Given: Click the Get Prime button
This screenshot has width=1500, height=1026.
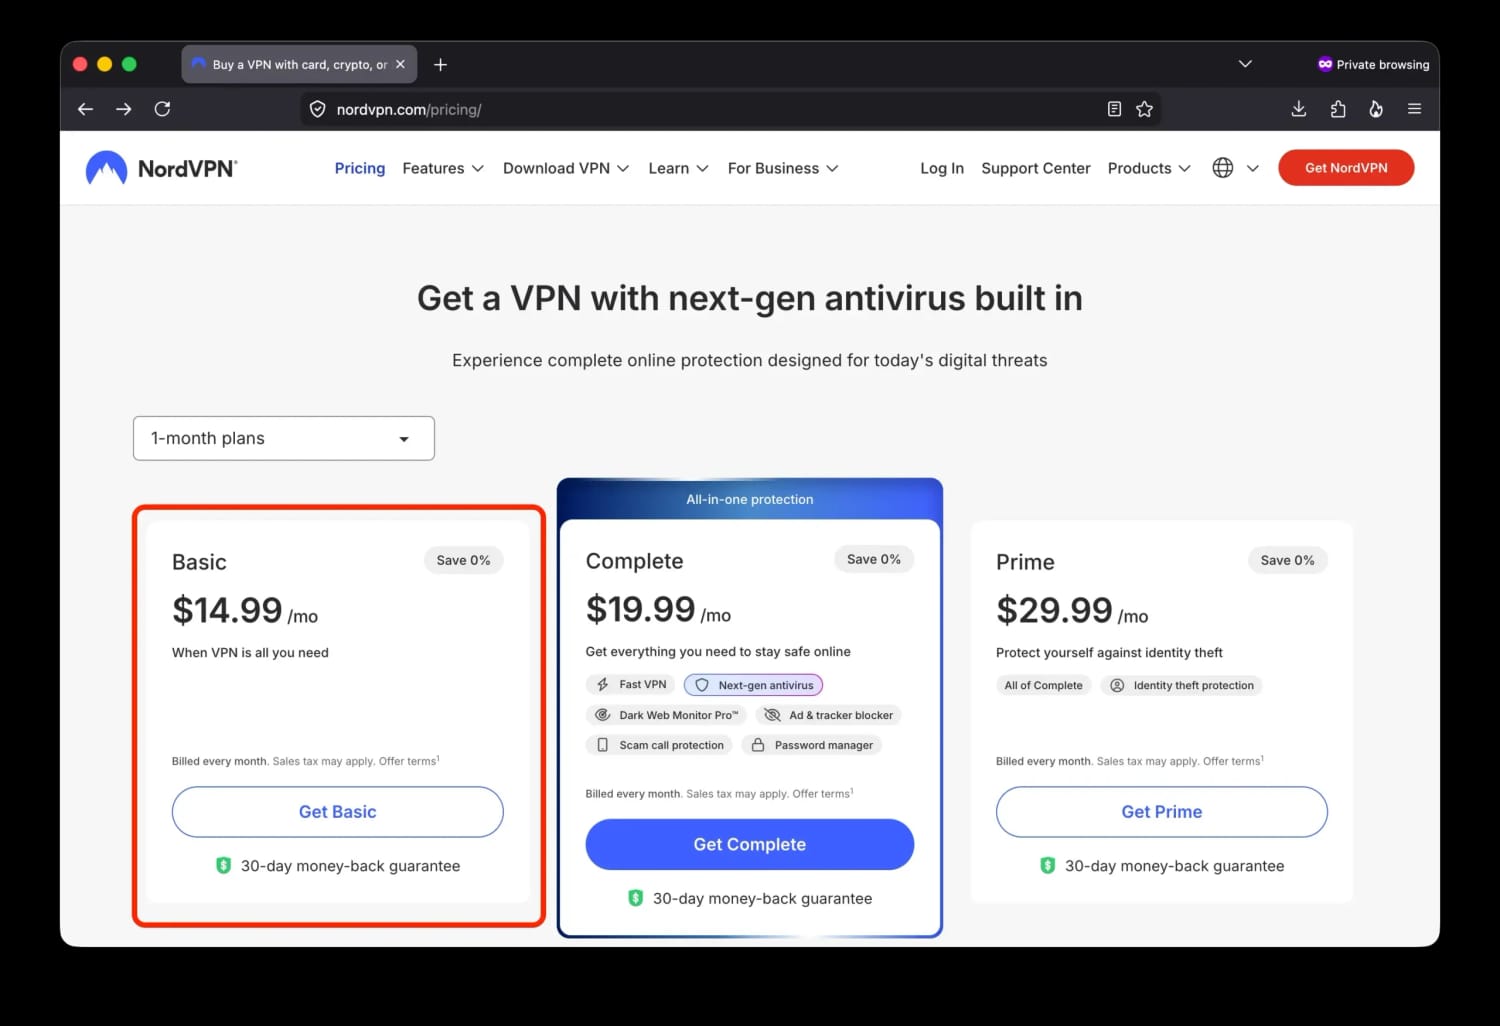Looking at the screenshot, I should coord(1162,812).
